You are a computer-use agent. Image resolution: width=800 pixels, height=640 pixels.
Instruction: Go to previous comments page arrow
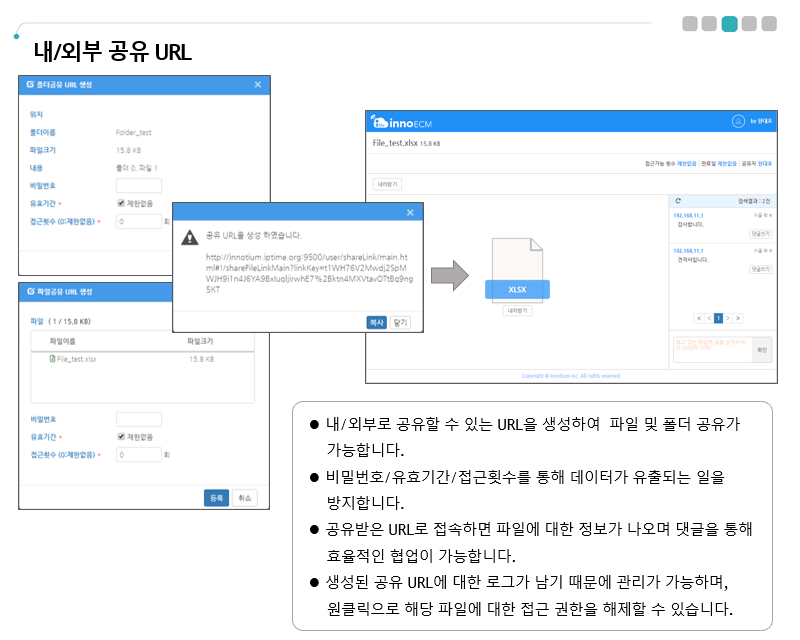click(x=708, y=318)
